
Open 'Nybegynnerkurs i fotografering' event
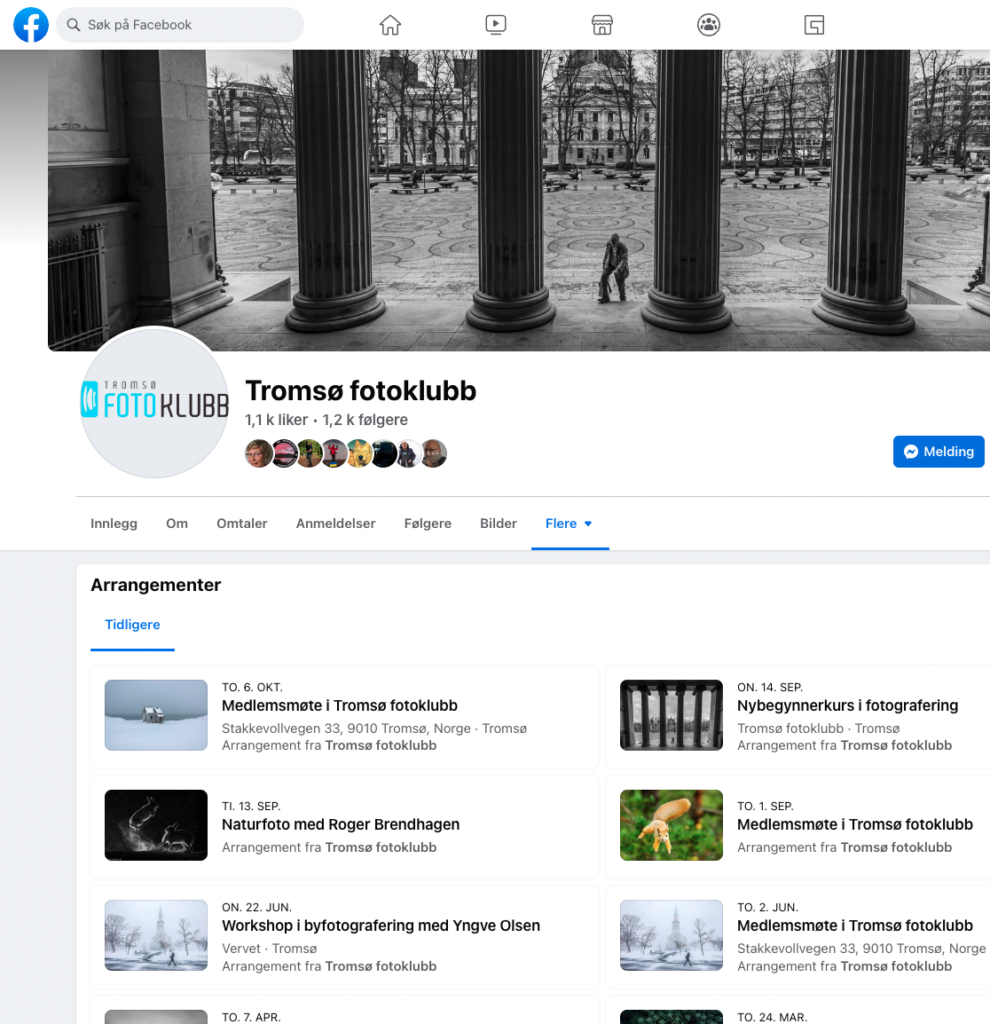[x=848, y=705]
